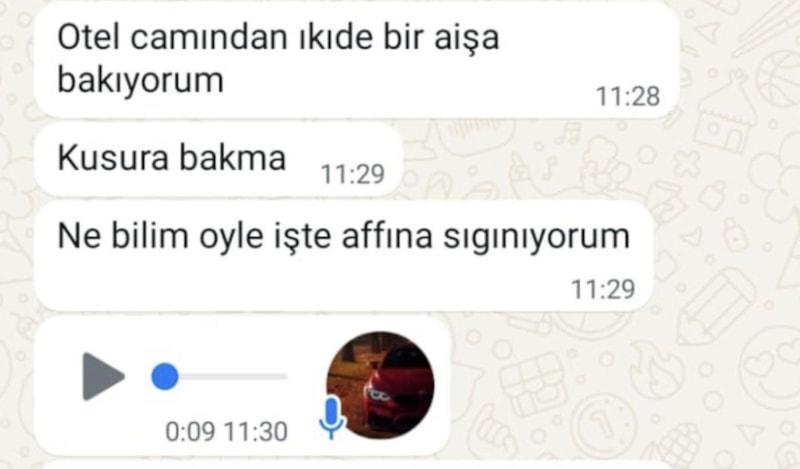Screen dimensions: 800x469
Task: Click the word "affına" in third message
Action: [387, 236]
